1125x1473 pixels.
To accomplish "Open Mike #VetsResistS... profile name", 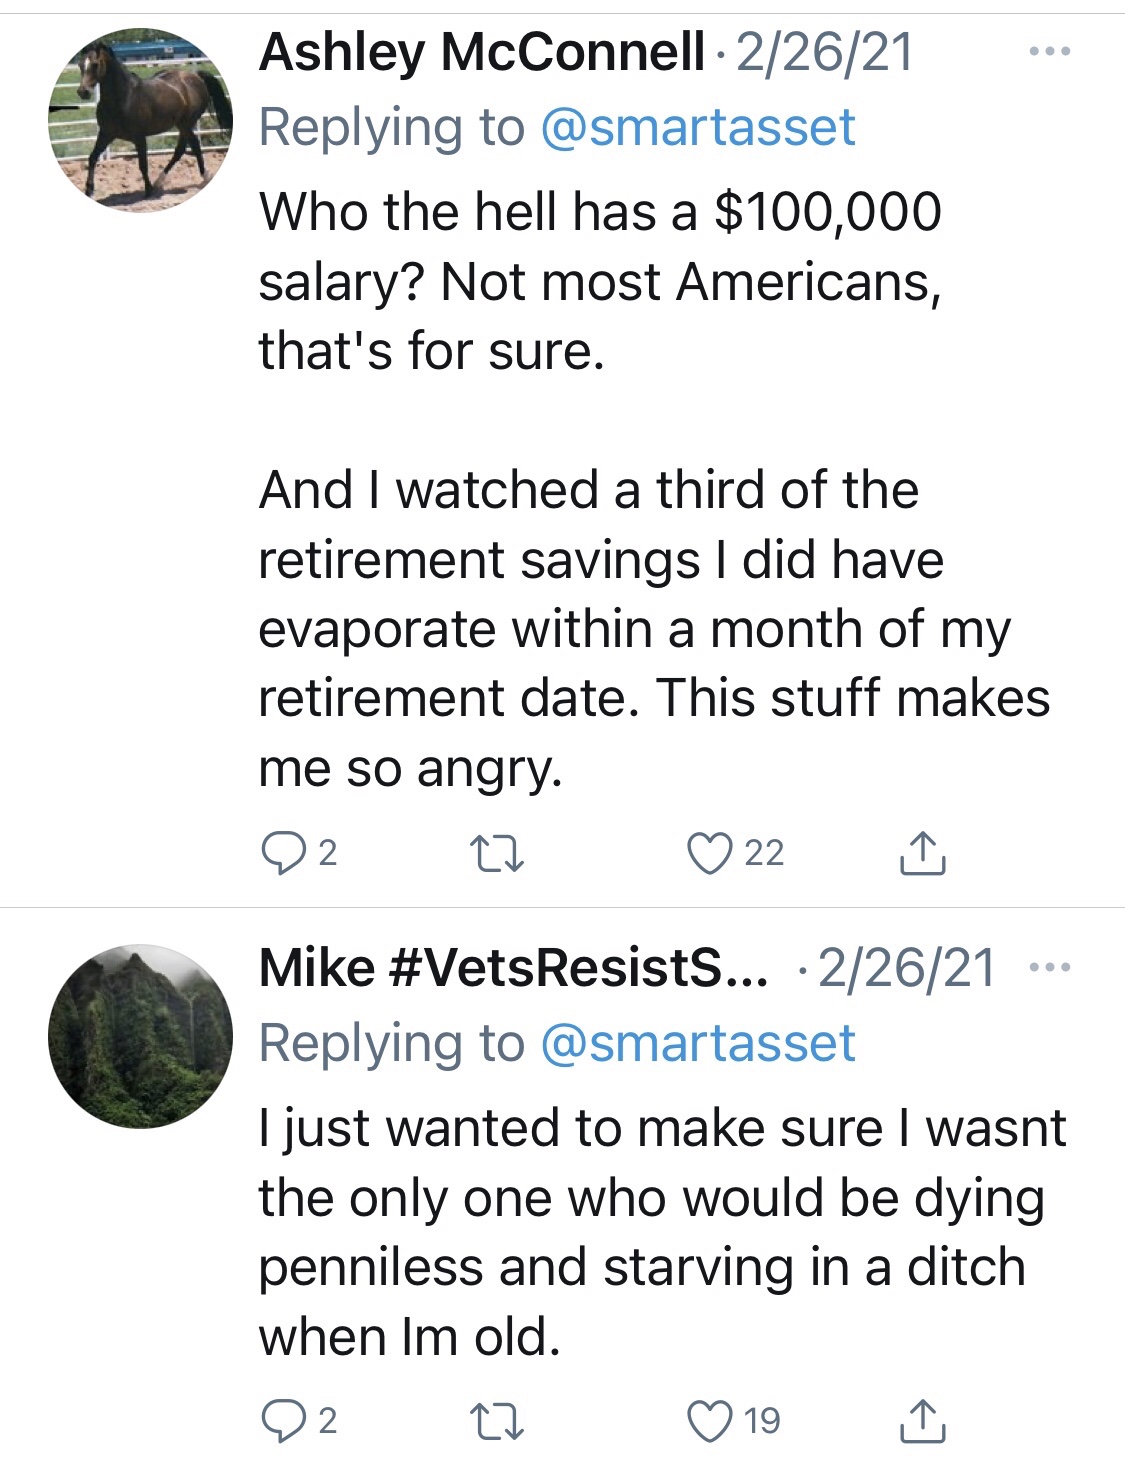I will pyautogui.click(x=514, y=968).
